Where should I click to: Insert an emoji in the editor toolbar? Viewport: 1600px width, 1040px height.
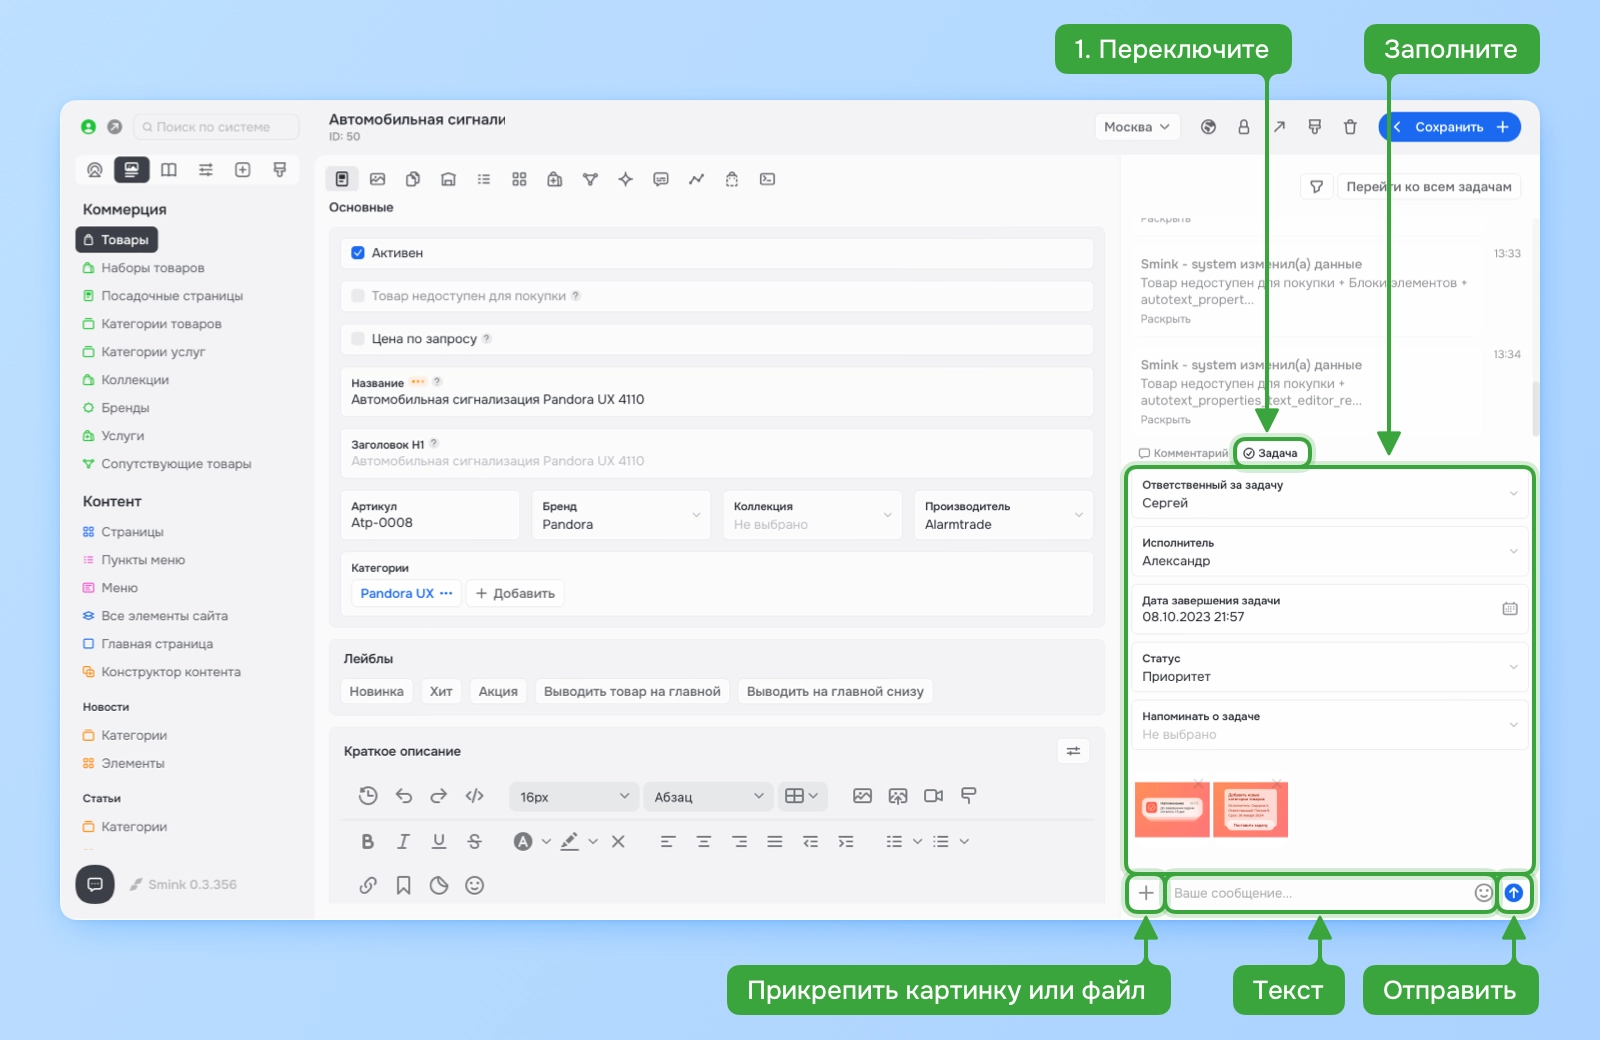coord(475,885)
